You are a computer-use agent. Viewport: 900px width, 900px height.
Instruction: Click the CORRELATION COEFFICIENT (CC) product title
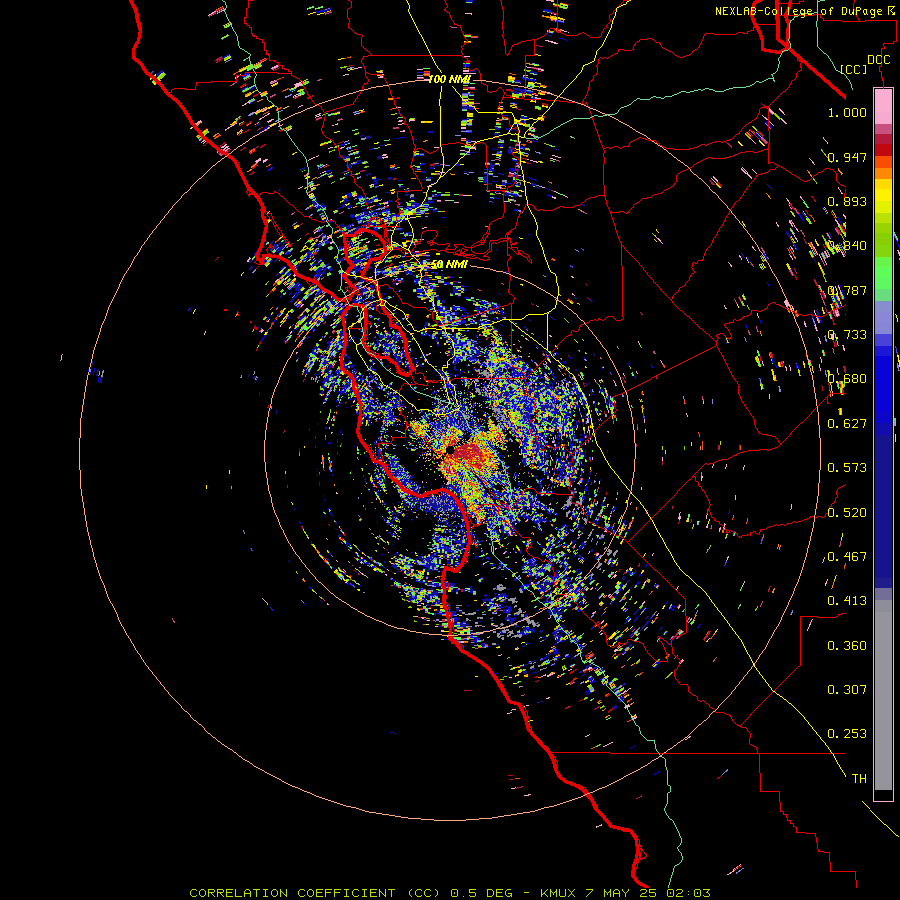(316, 893)
